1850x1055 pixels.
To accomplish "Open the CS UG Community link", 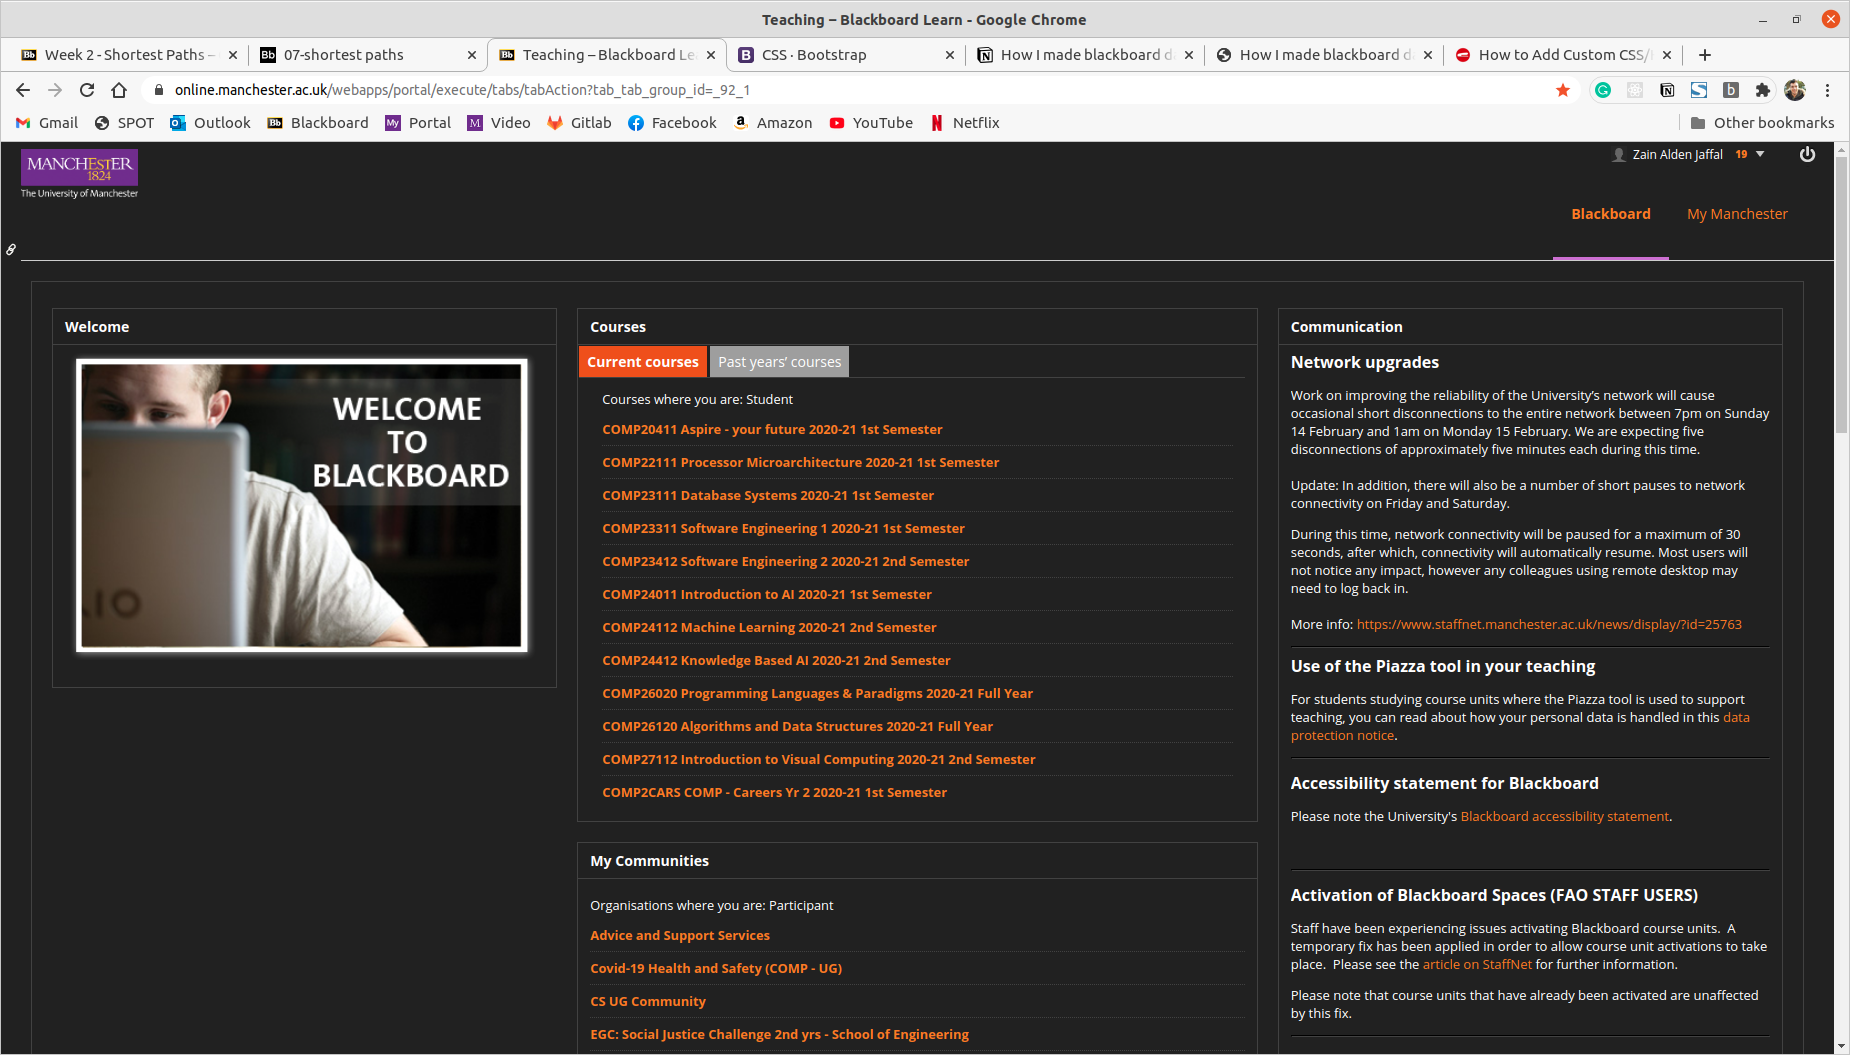I will click(x=648, y=1001).
